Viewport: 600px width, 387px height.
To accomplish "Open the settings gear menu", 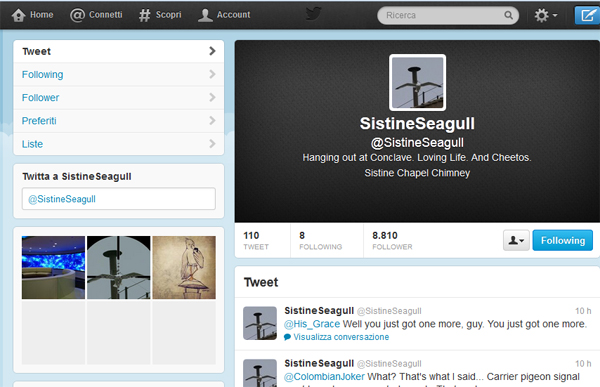I will (x=545, y=15).
